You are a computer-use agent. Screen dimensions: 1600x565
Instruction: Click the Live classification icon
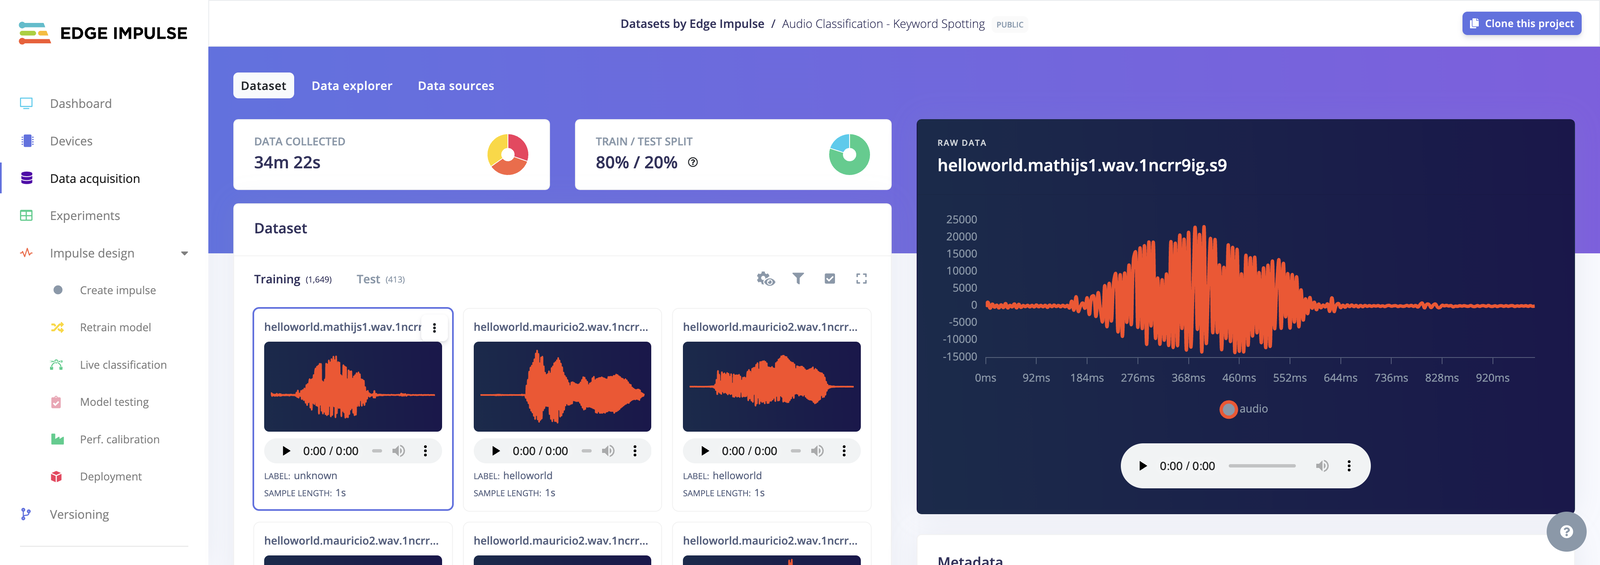(x=57, y=365)
